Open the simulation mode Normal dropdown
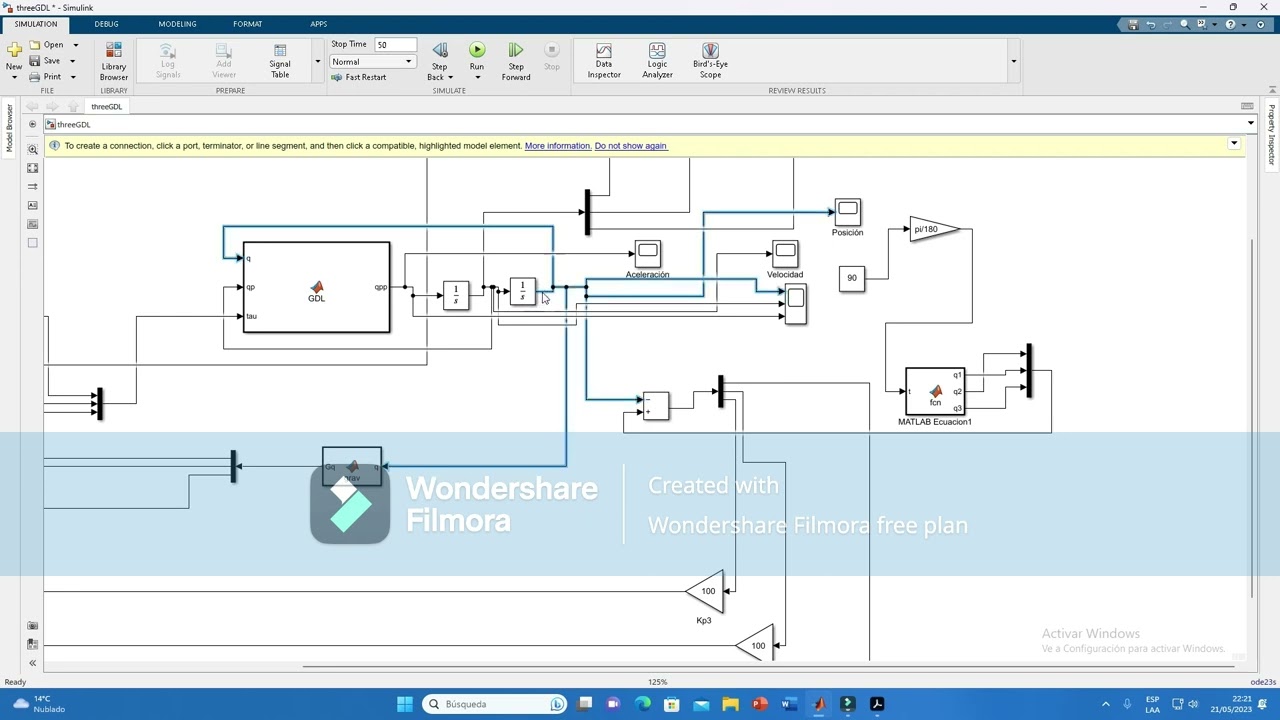The width and height of the screenshot is (1280, 720). [372, 62]
